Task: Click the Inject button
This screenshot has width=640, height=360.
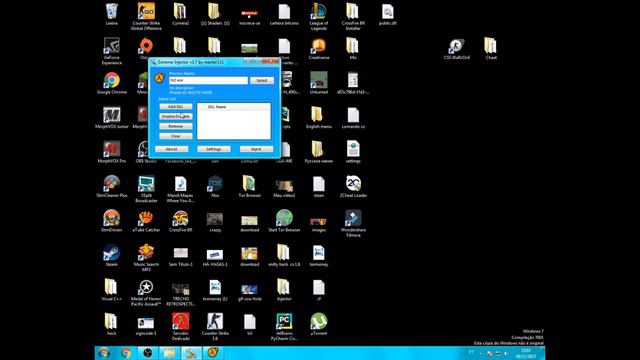Action: (x=256, y=149)
